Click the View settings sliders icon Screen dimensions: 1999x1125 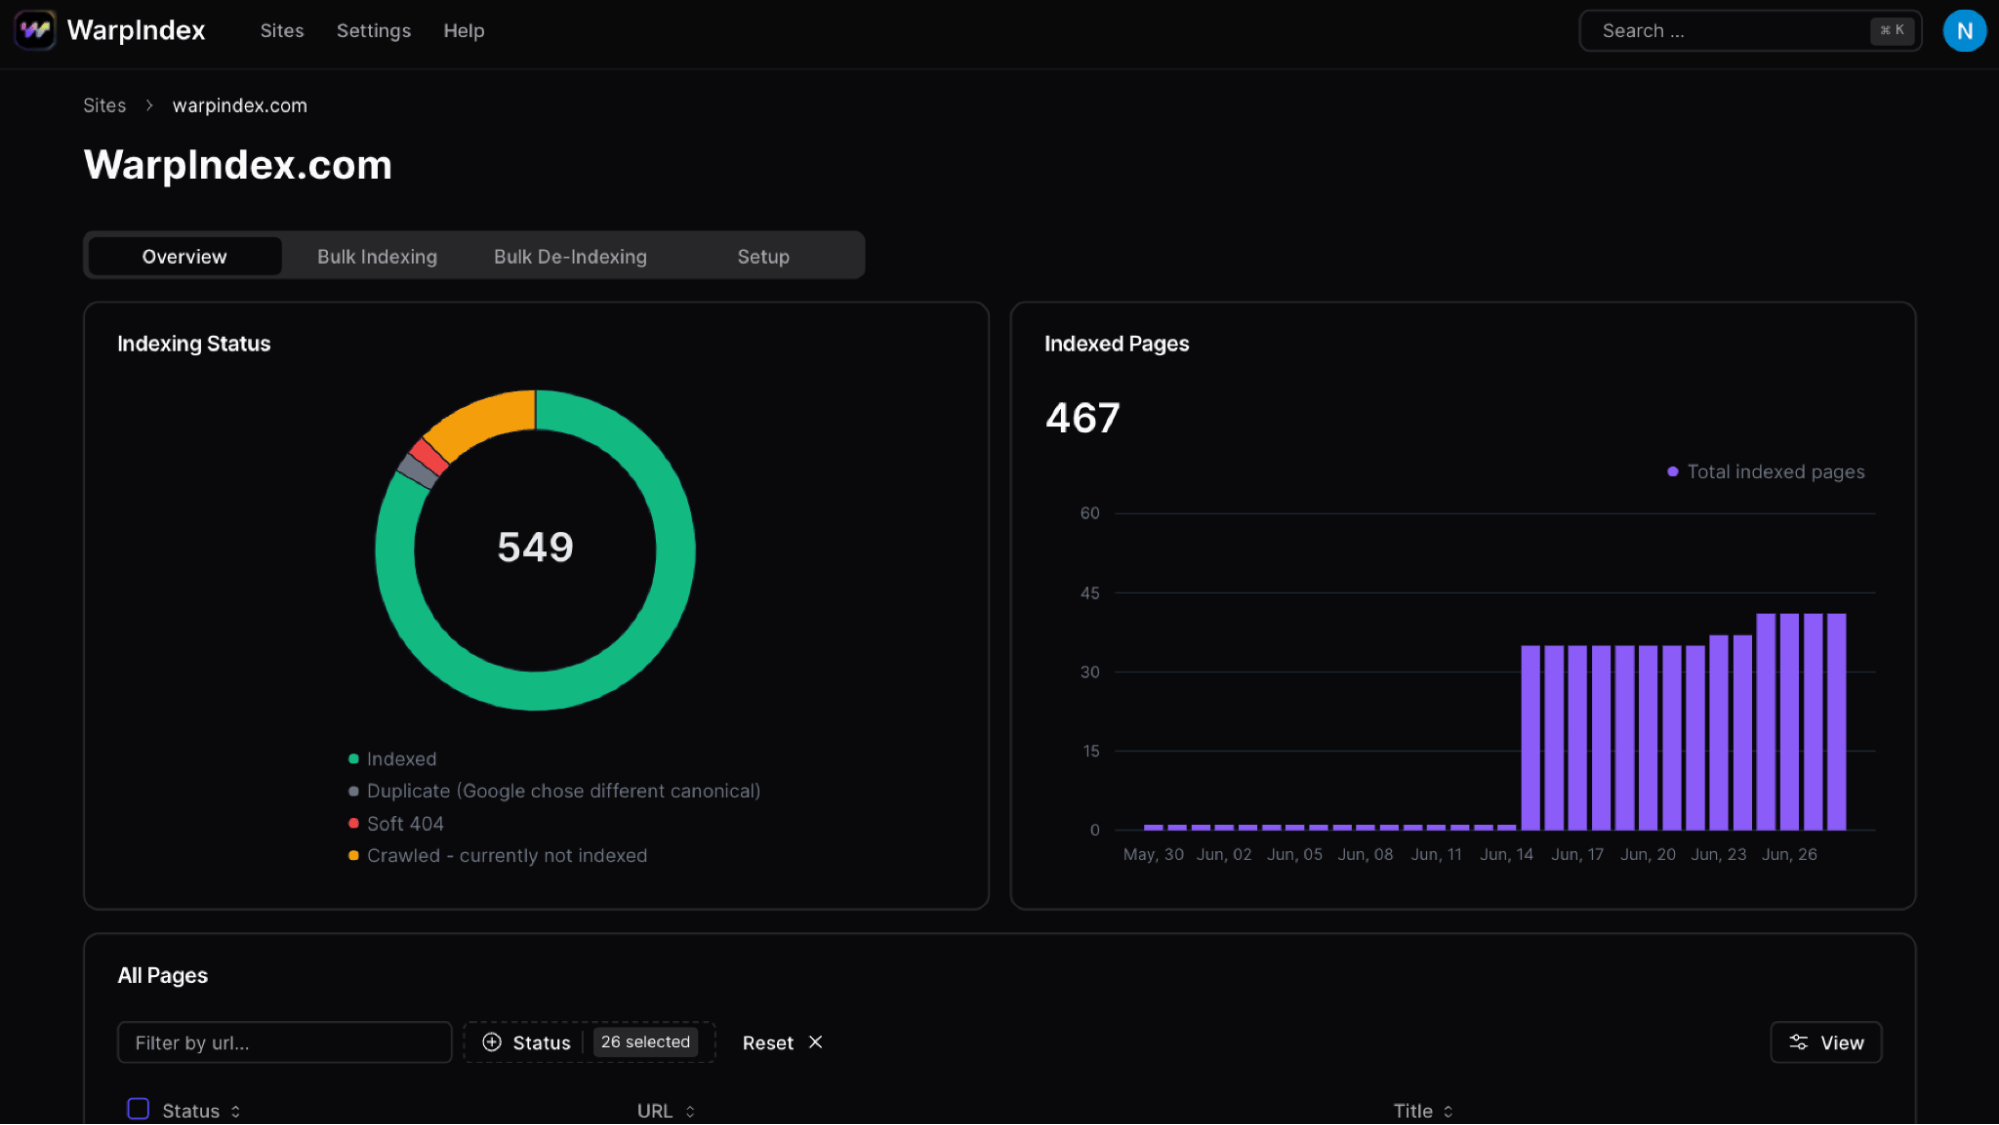click(1798, 1042)
